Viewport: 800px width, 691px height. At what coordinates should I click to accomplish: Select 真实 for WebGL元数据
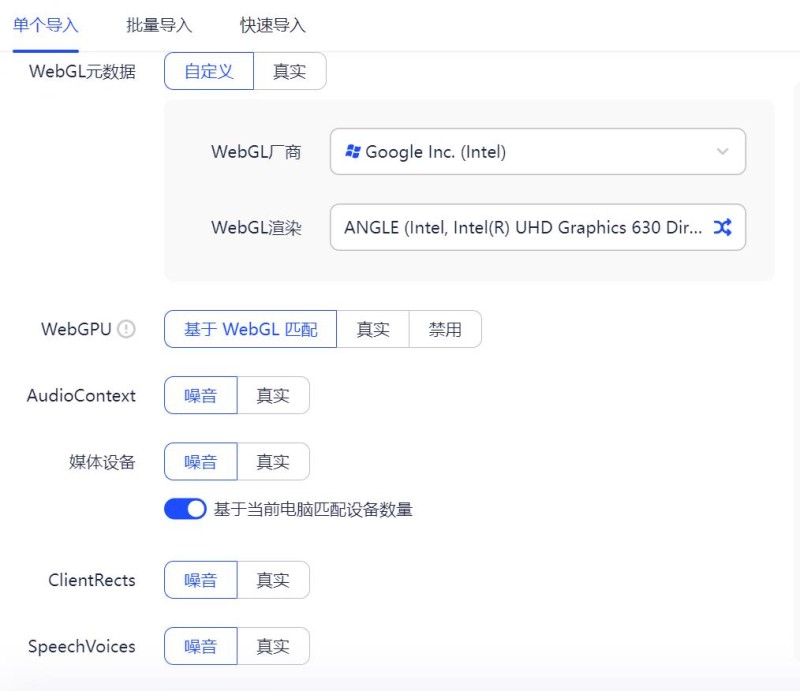(289, 71)
